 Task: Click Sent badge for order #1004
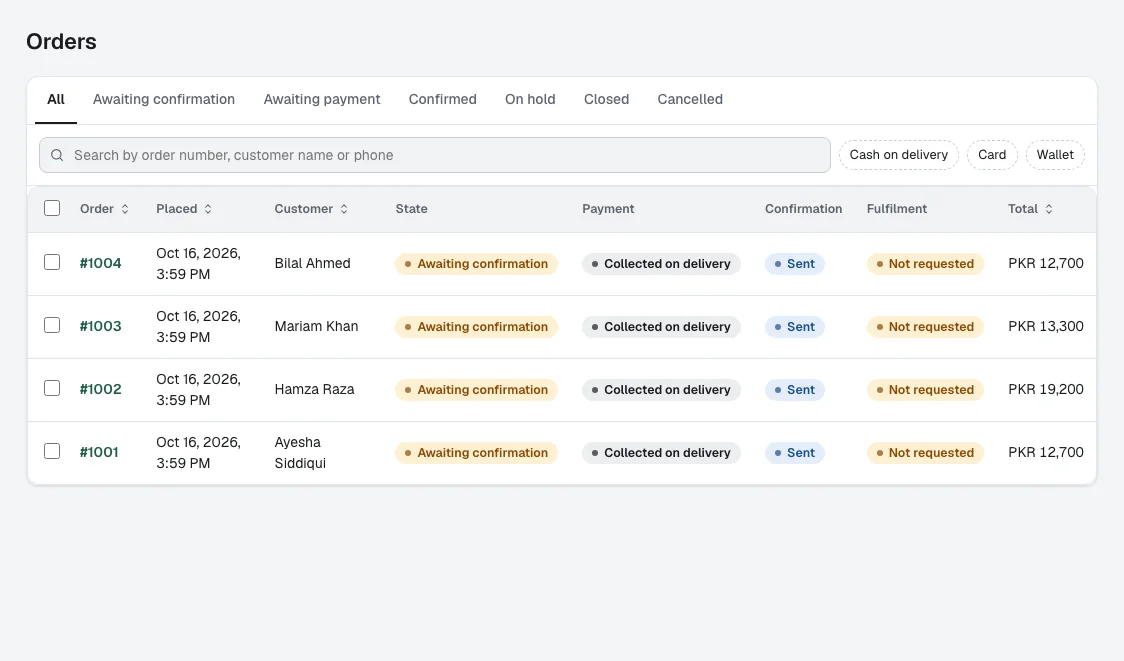[794, 264]
